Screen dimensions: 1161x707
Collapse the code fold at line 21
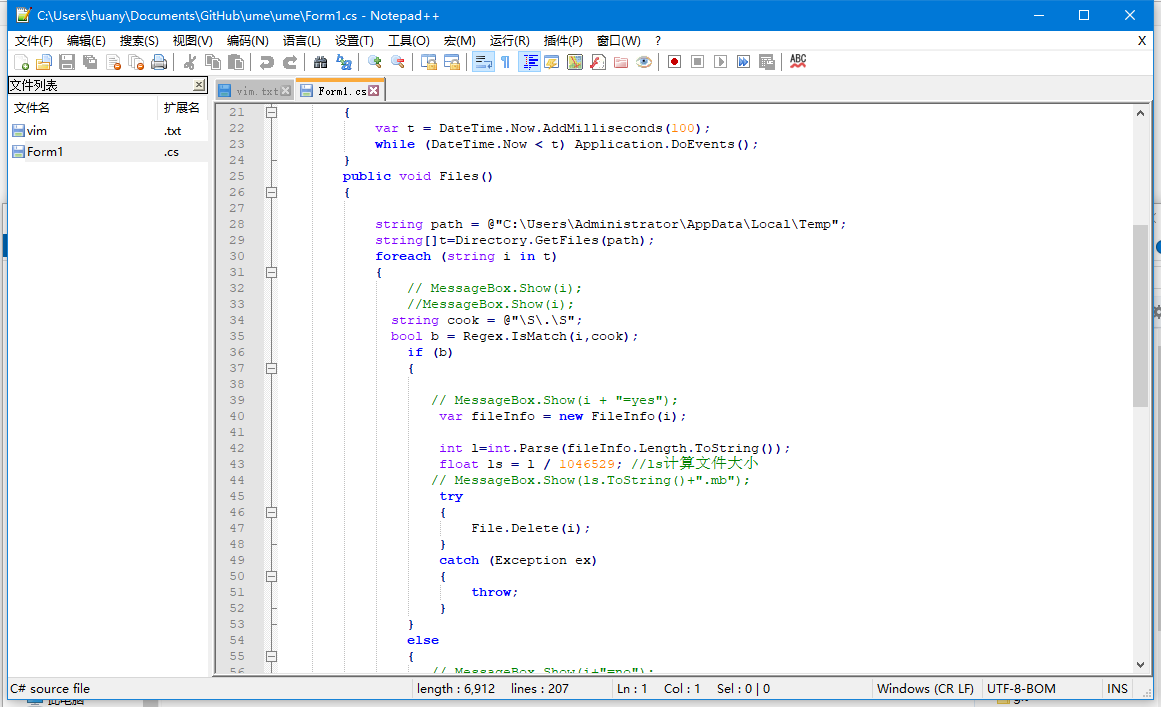tap(272, 113)
